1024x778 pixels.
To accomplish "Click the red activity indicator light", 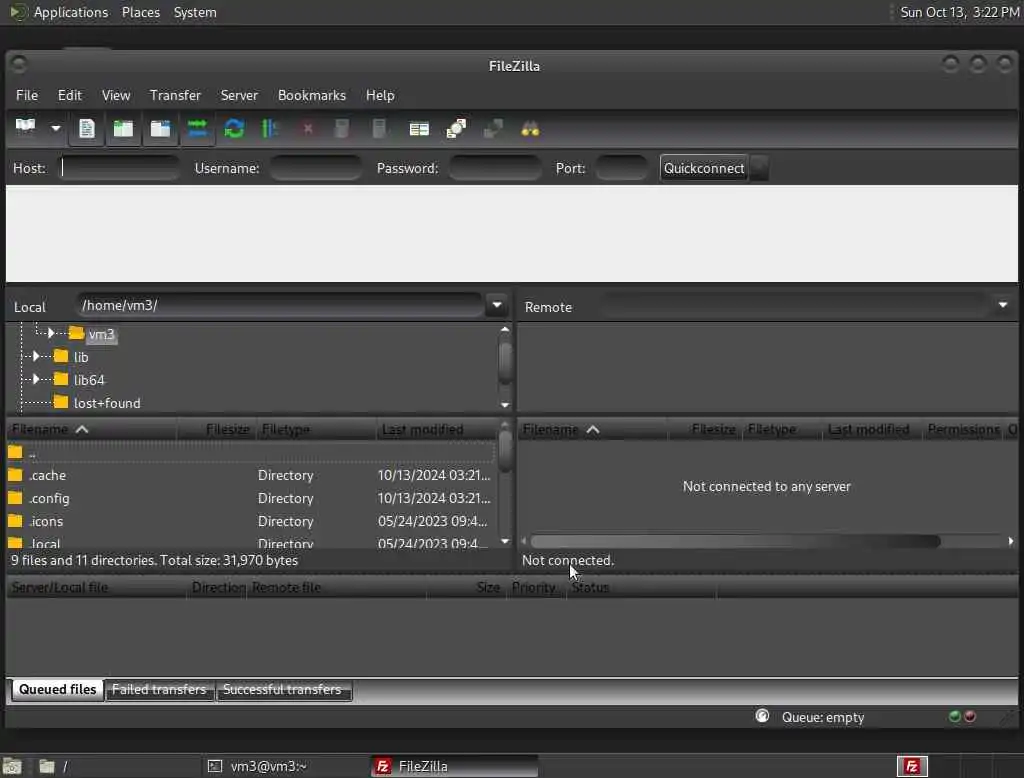I will coord(970,716).
